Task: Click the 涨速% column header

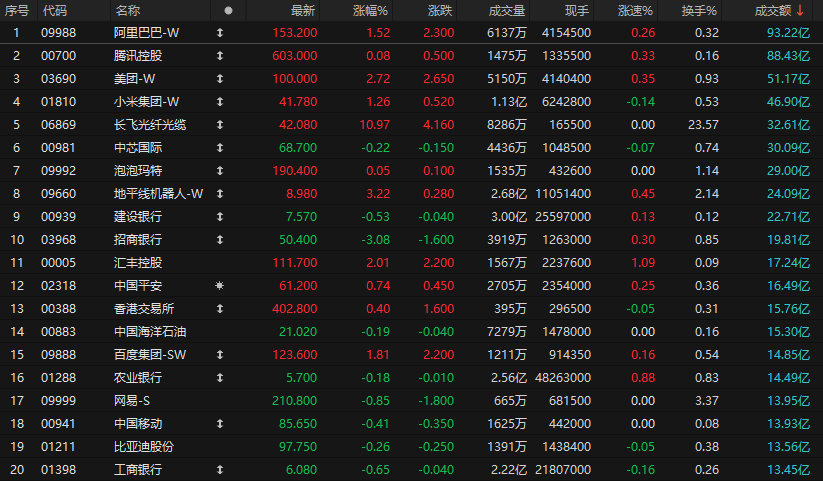Action: [635, 11]
